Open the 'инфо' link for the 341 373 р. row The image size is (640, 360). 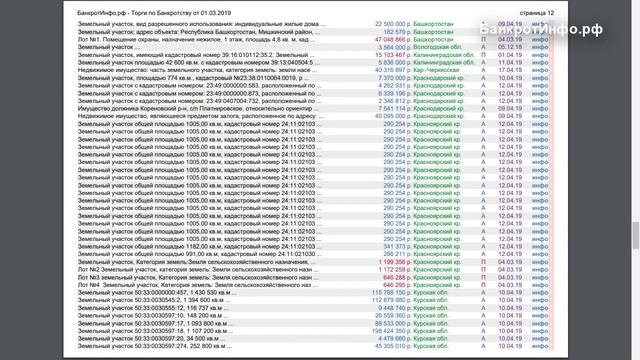tap(540, 247)
